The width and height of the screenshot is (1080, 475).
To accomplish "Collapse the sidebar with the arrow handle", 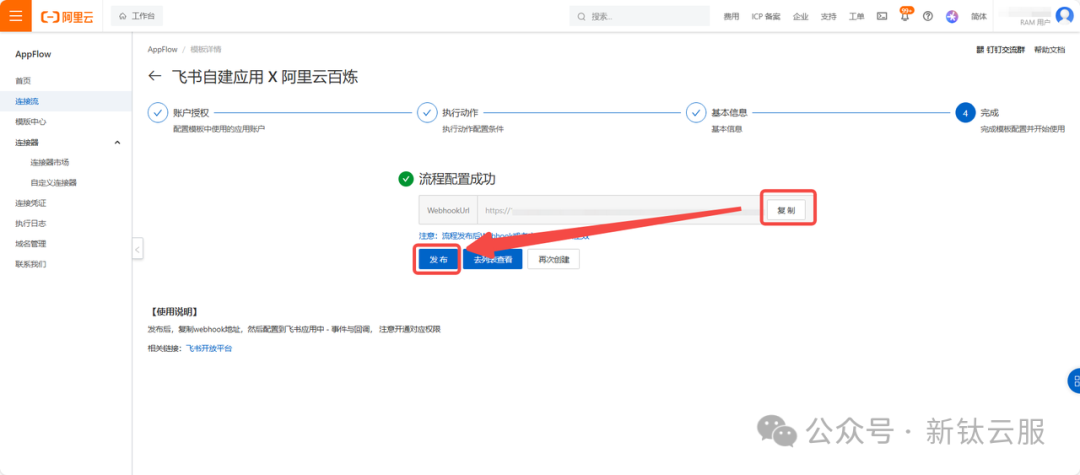I will pos(138,249).
